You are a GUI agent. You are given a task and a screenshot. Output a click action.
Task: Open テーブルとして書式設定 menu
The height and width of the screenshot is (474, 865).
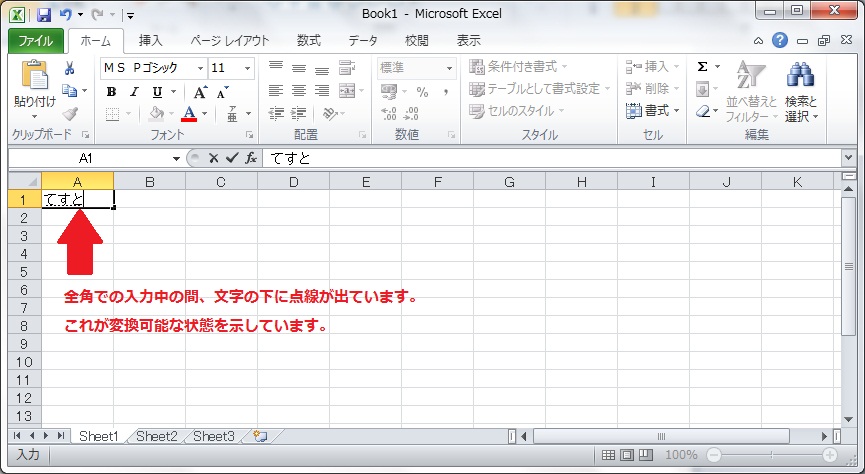540,89
